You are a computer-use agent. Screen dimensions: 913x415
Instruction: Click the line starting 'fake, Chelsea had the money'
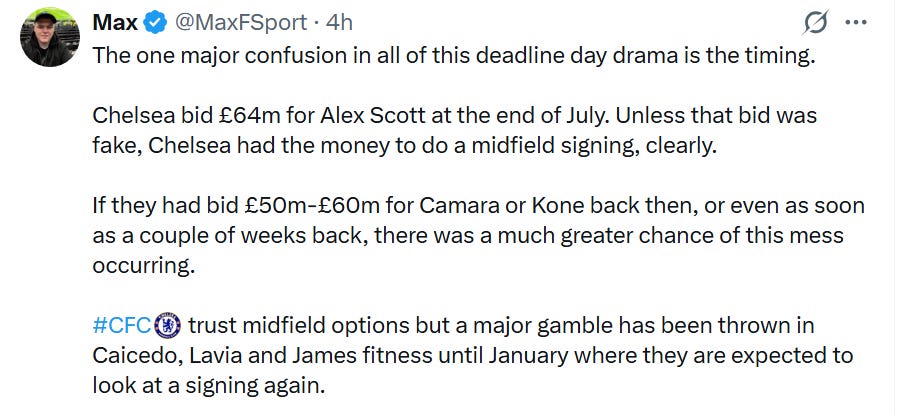click(404, 146)
